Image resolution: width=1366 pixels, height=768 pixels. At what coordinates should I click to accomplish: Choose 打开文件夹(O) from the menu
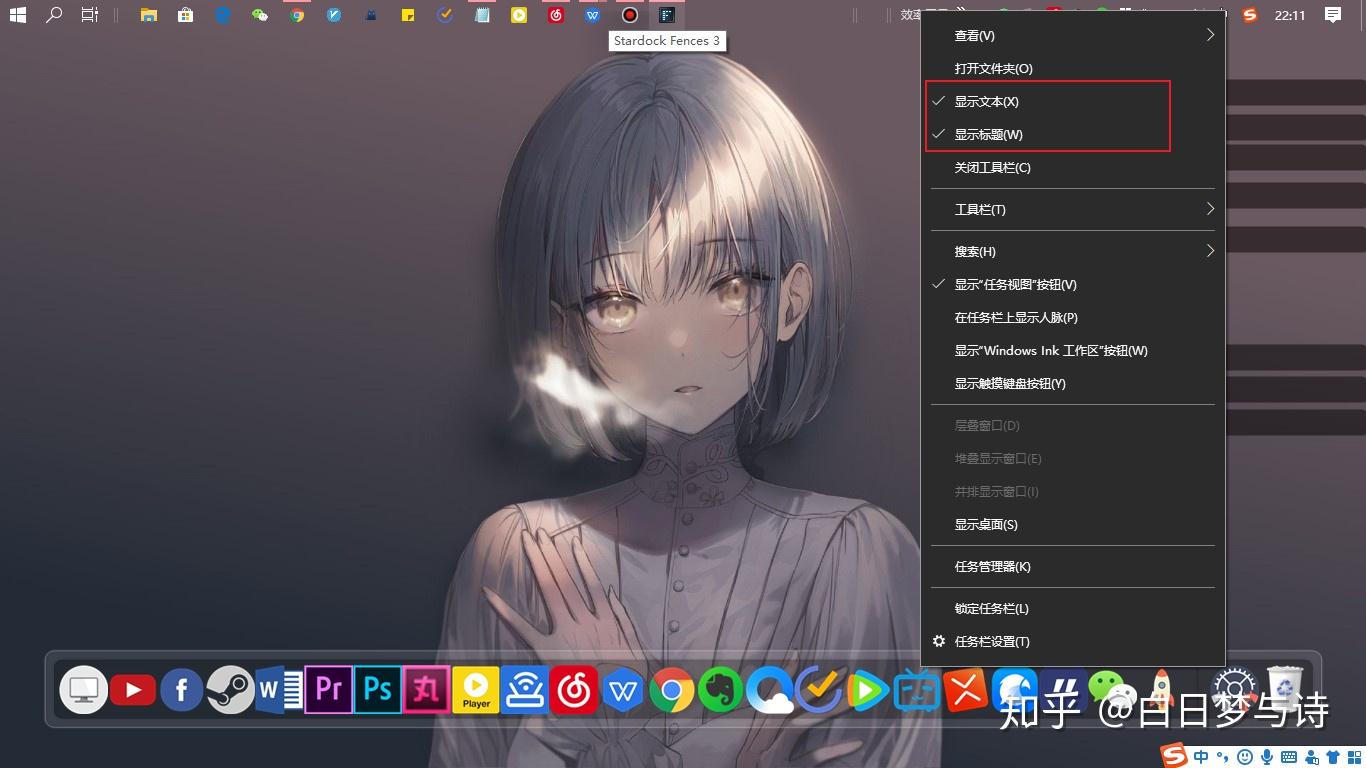[1072, 68]
